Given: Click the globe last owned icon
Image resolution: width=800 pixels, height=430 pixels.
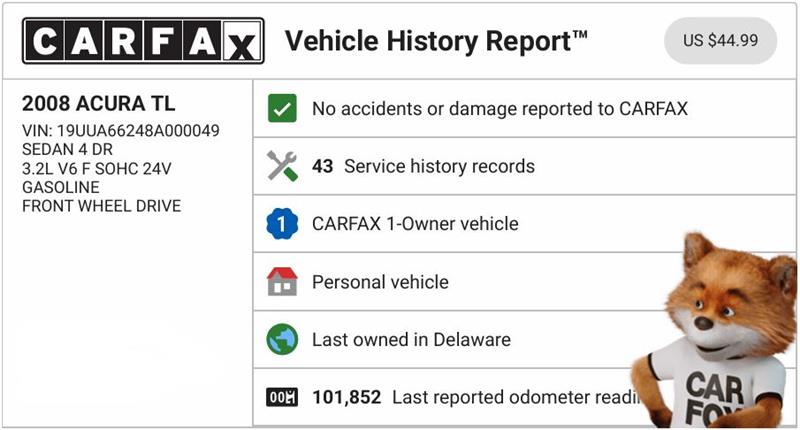Looking at the screenshot, I should (x=283, y=339).
